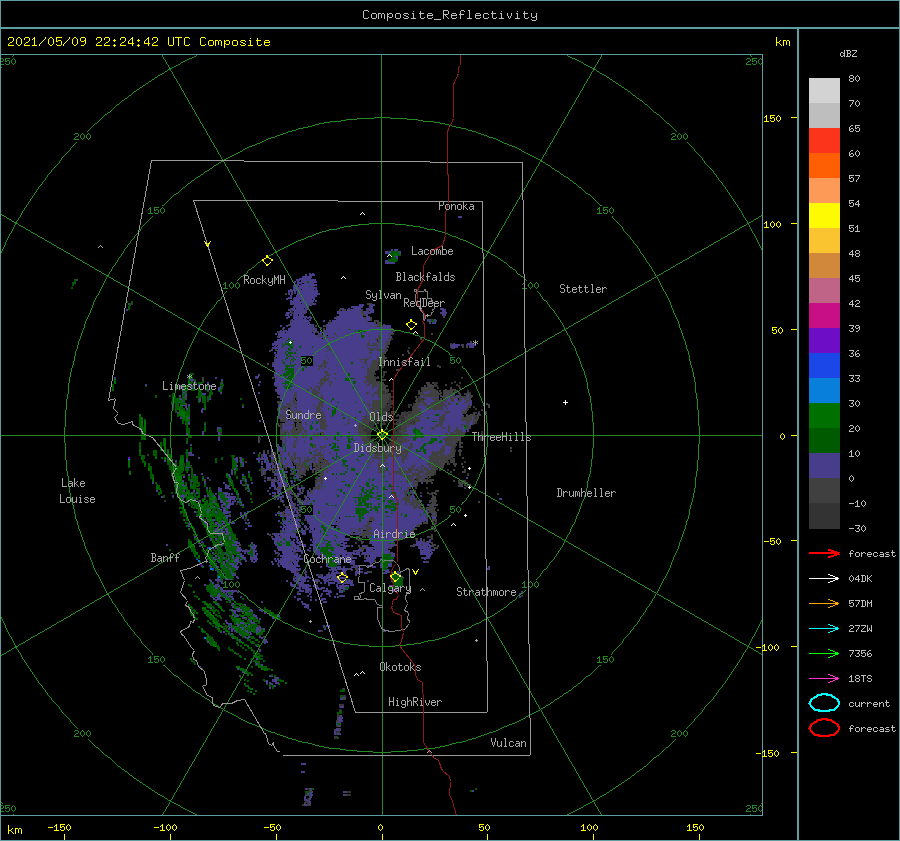Click the white plus marker near Drumheller
This screenshot has width=900, height=841.
pyautogui.click(x=565, y=402)
